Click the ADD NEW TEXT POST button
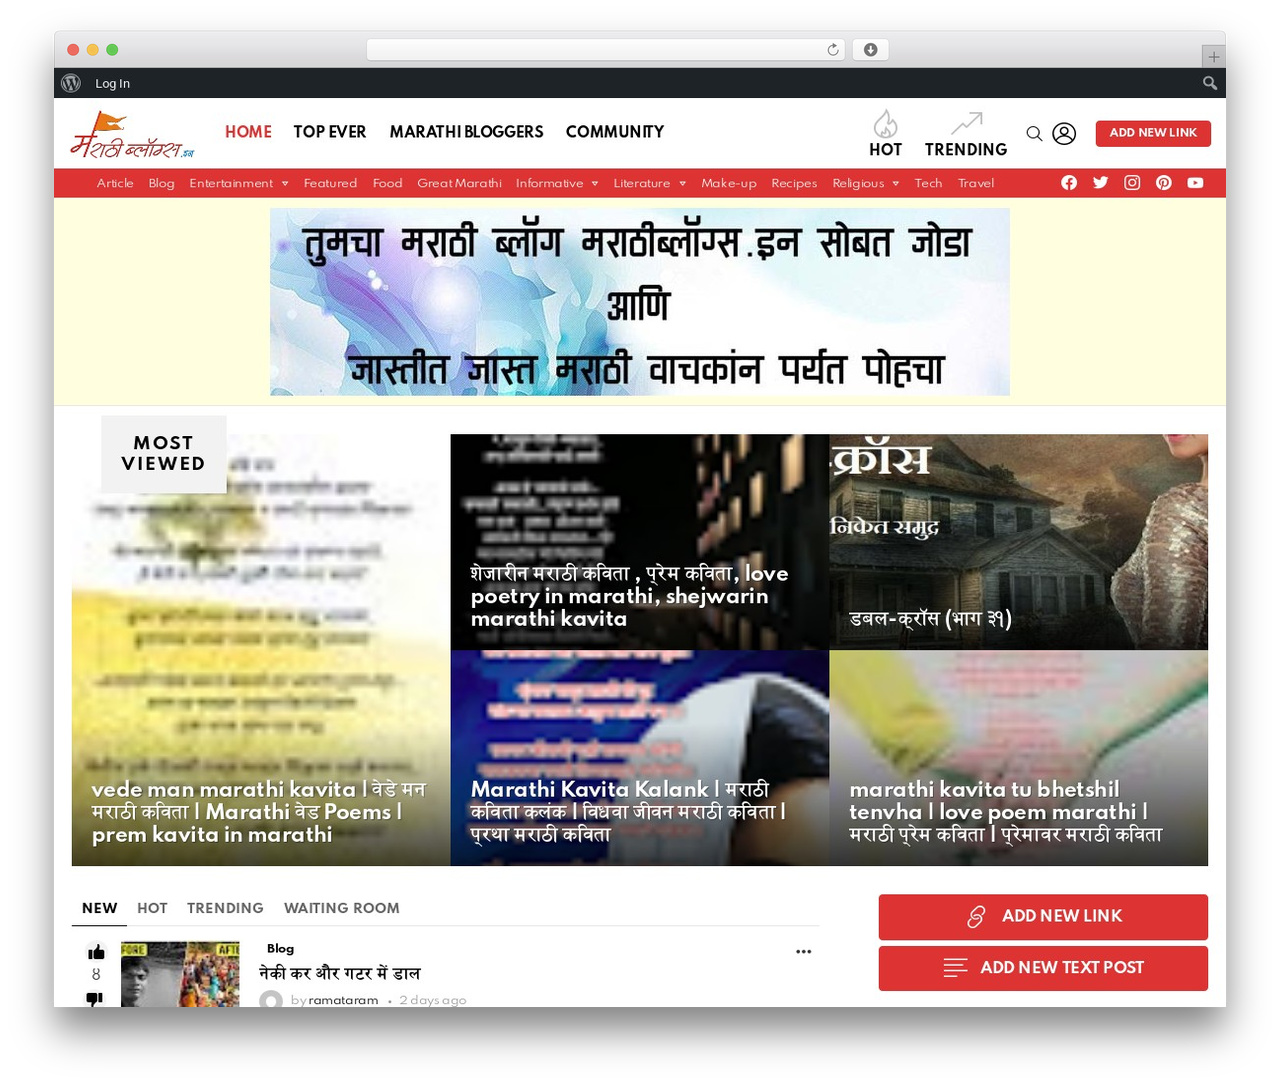 pyautogui.click(x=1043, y=968)
